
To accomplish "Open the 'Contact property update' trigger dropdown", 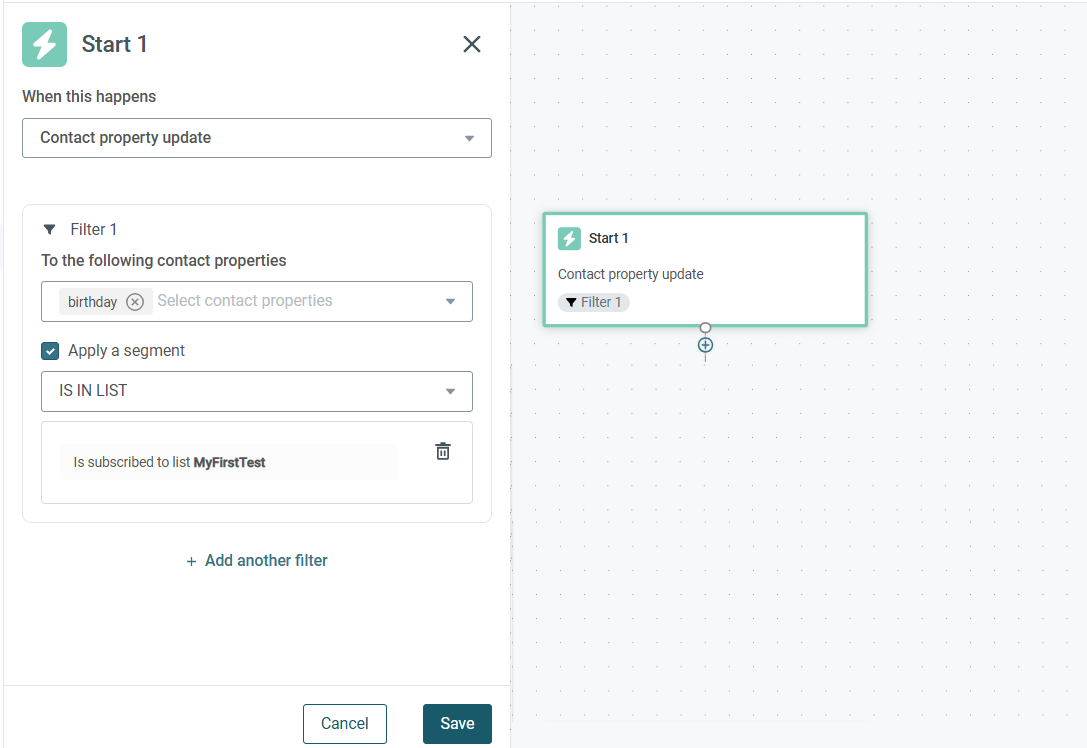I will tap(256, 138).
